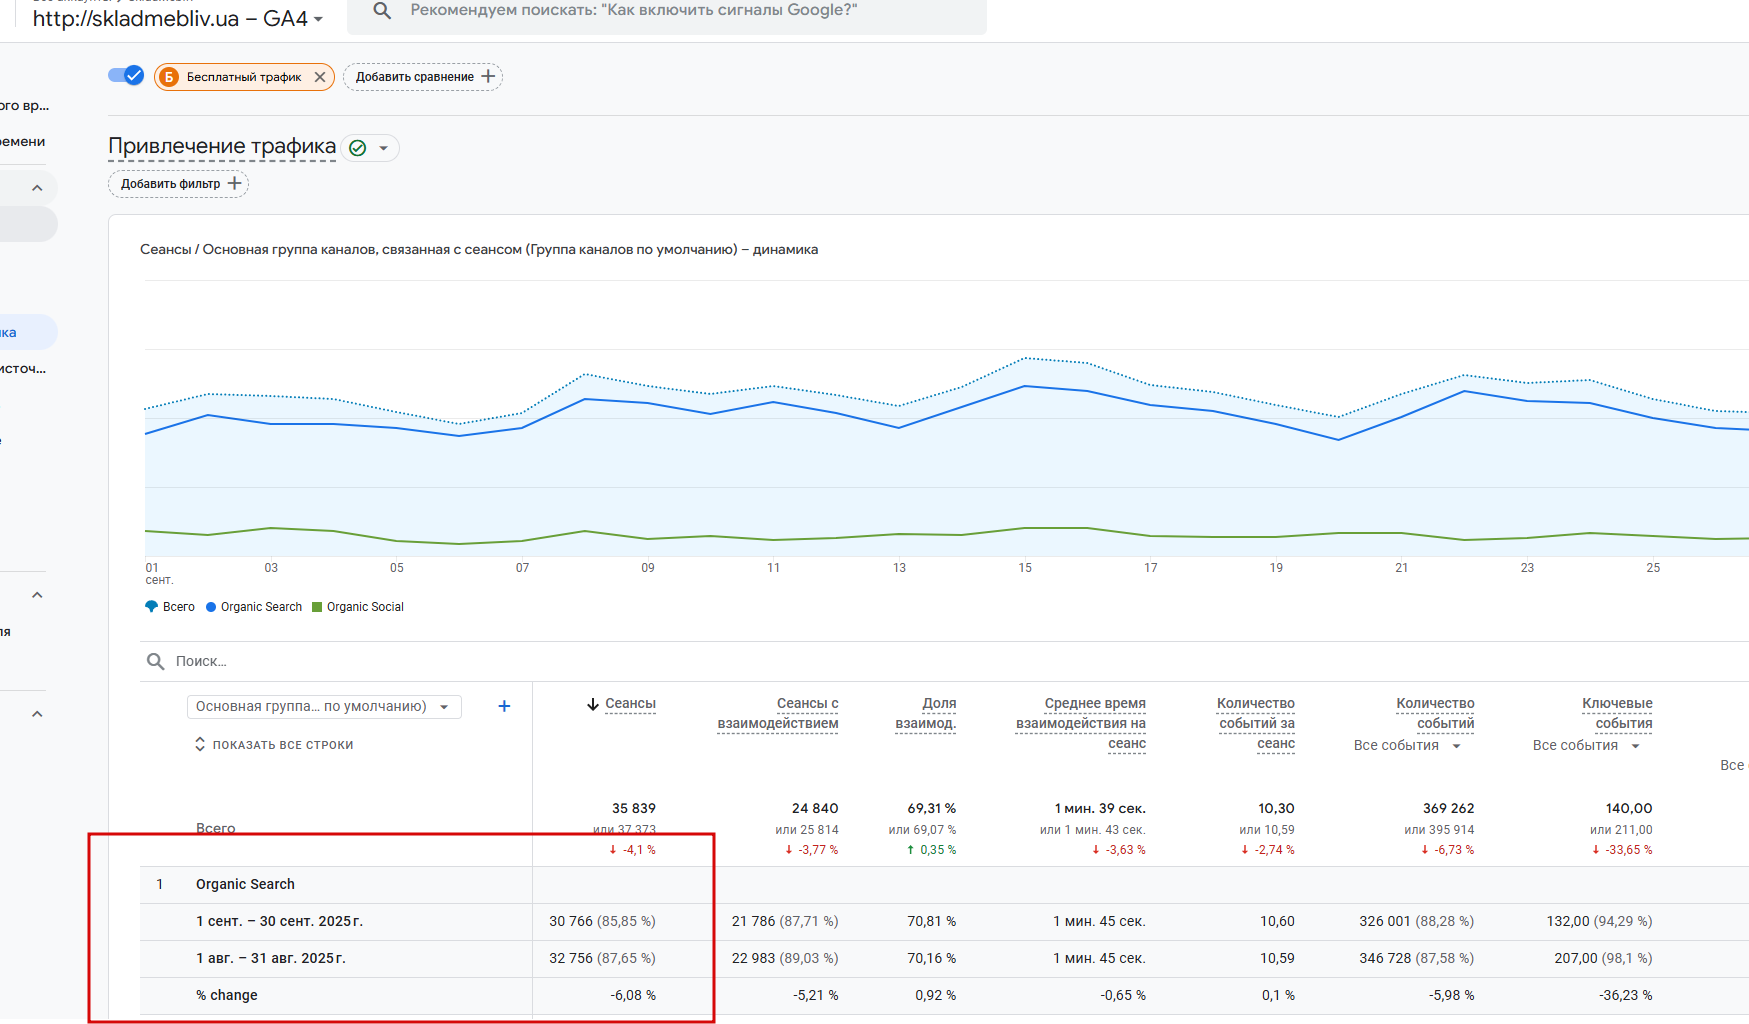Image resolution: width=1749 pixels, height=1024 pixels.
Task: Collapse the bottom sidebar section chevron
Action: click(37, 714)
